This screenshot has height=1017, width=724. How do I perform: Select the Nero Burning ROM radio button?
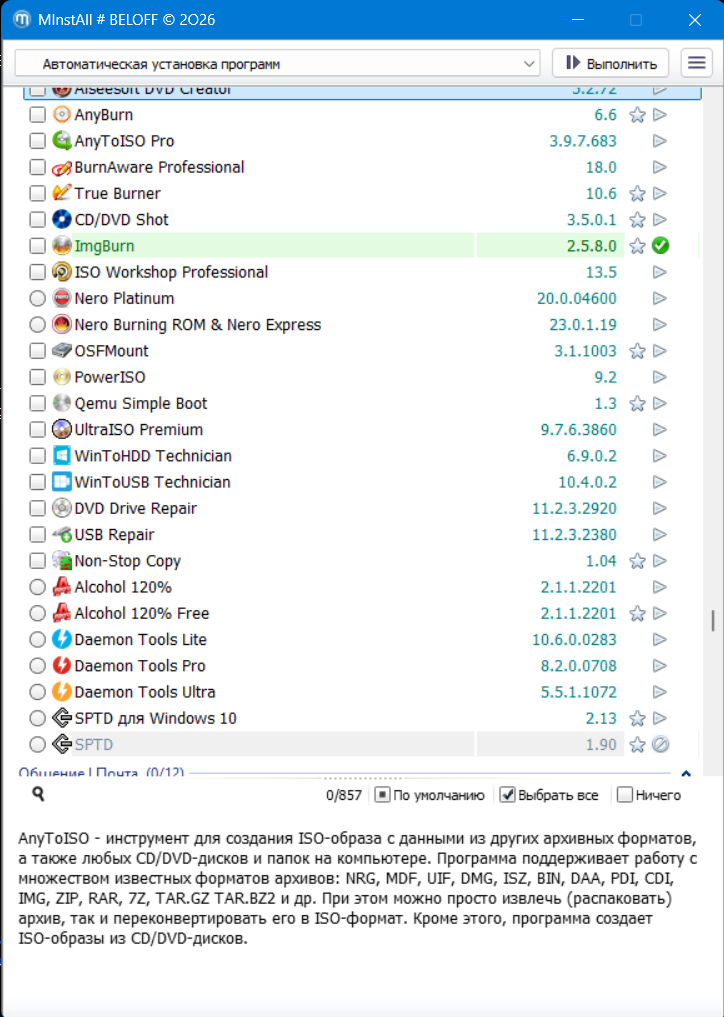coord(38,324)
